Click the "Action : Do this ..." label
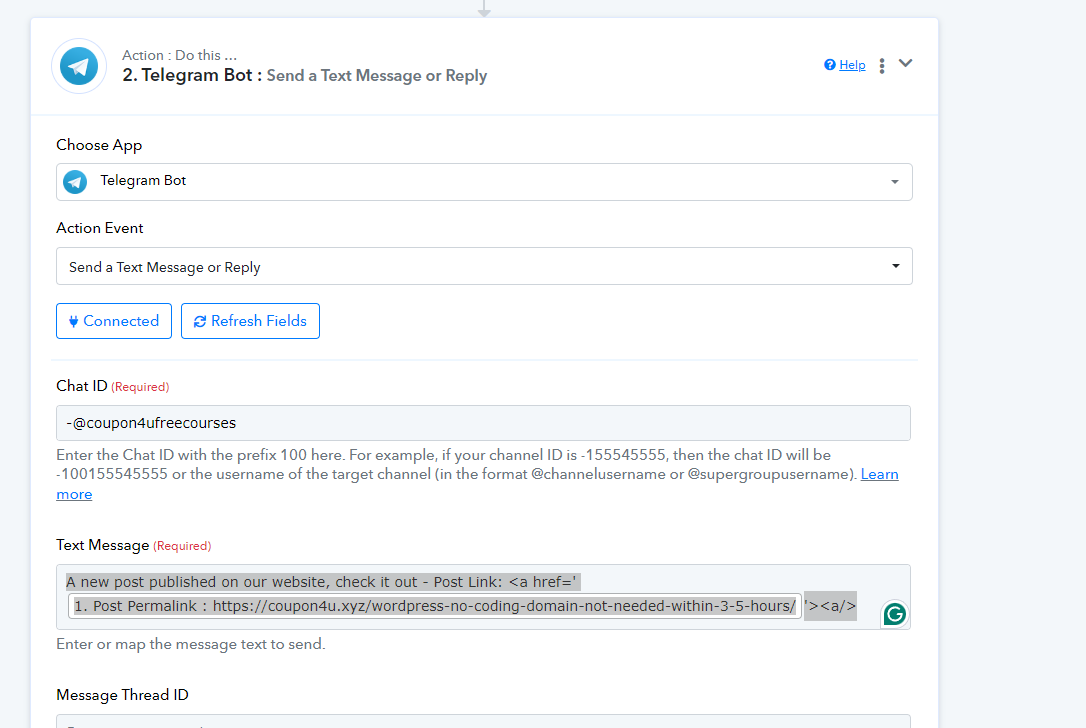Viewport: 1086px width, 728px height. tap(179, 55)
